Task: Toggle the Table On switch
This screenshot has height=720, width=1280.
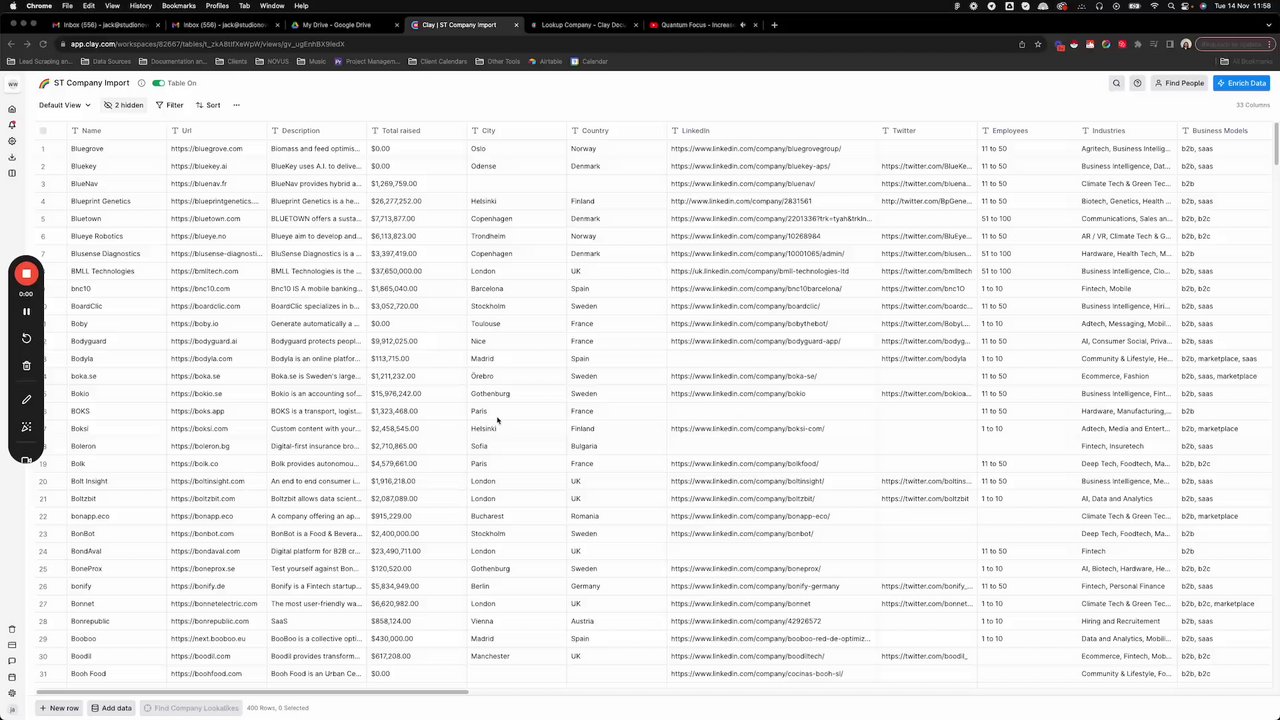Action: [158, 83]
